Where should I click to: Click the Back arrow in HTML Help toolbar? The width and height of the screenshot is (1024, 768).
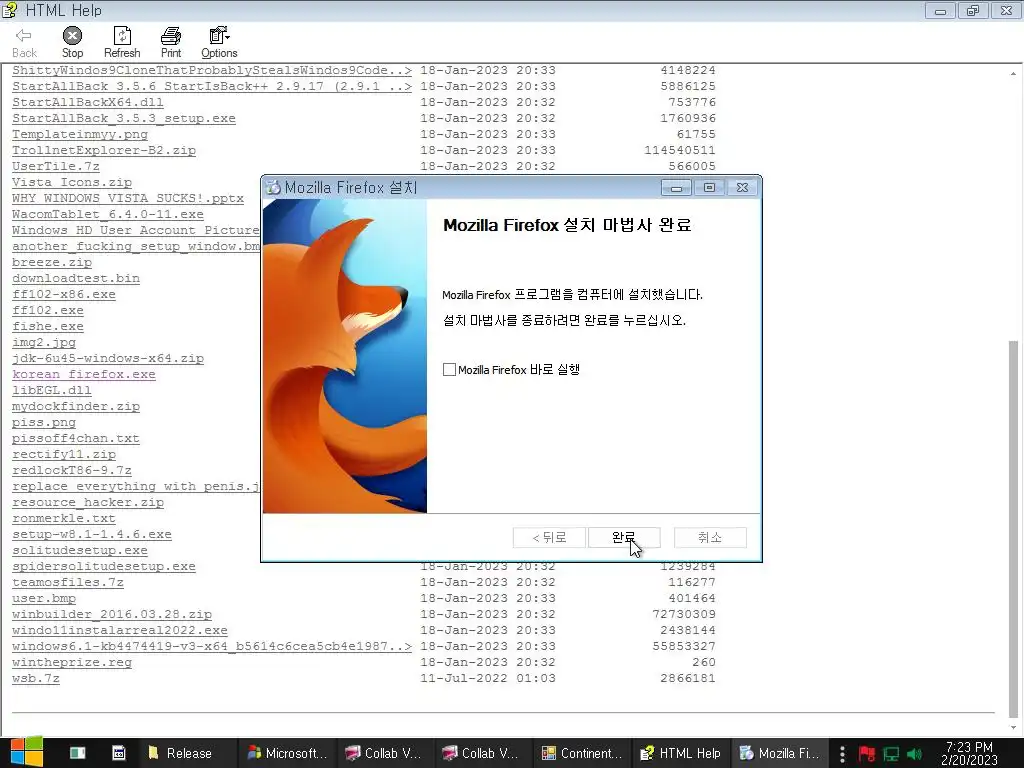pos(24,42)
